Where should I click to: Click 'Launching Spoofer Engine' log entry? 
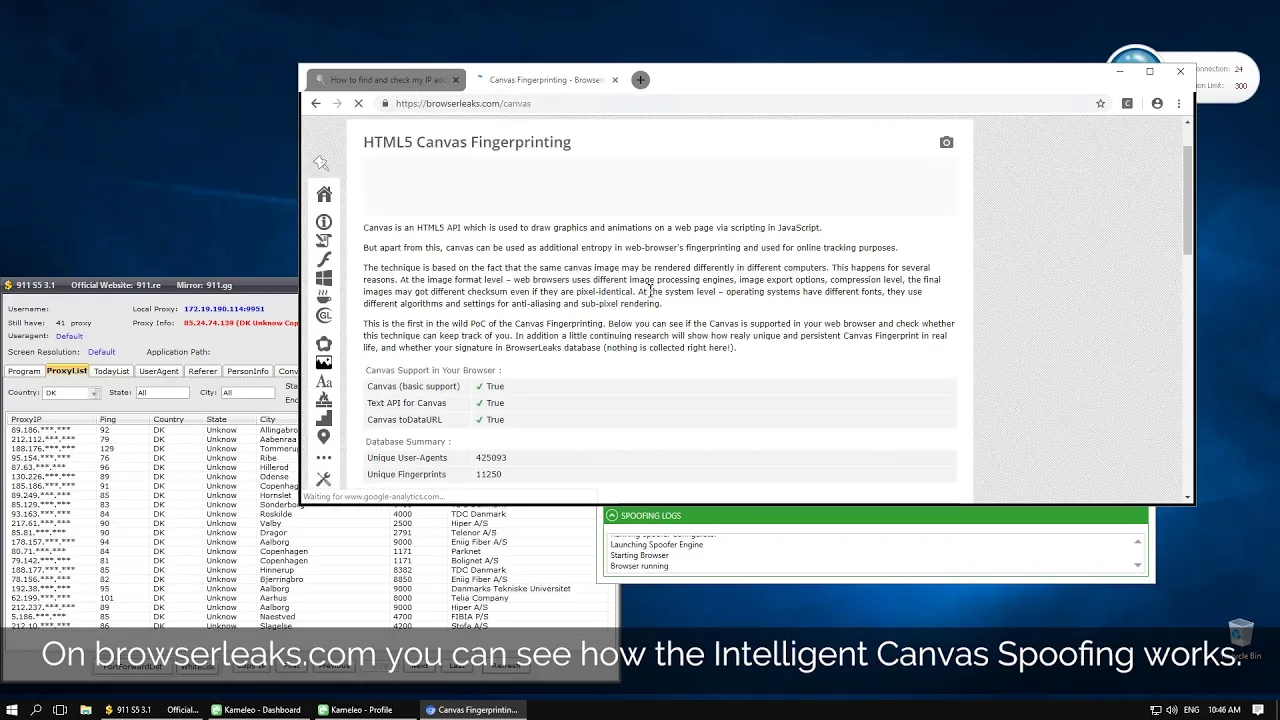pos(657,545)
